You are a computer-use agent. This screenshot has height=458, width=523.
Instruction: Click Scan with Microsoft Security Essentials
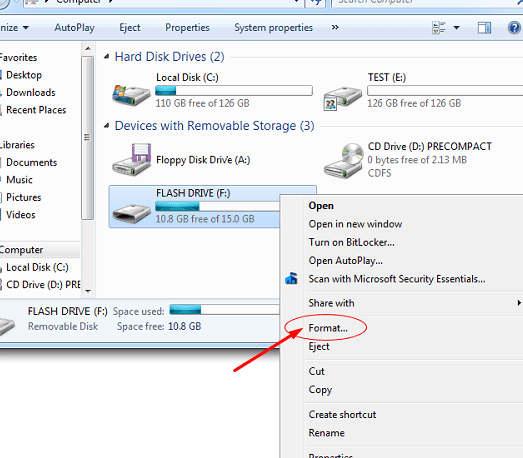(x=397, y=279)
